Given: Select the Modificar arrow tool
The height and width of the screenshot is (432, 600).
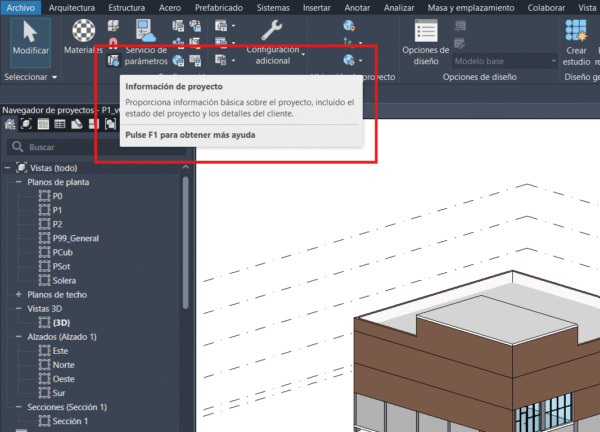Looking at the screenshot, I should pos(31,36).
